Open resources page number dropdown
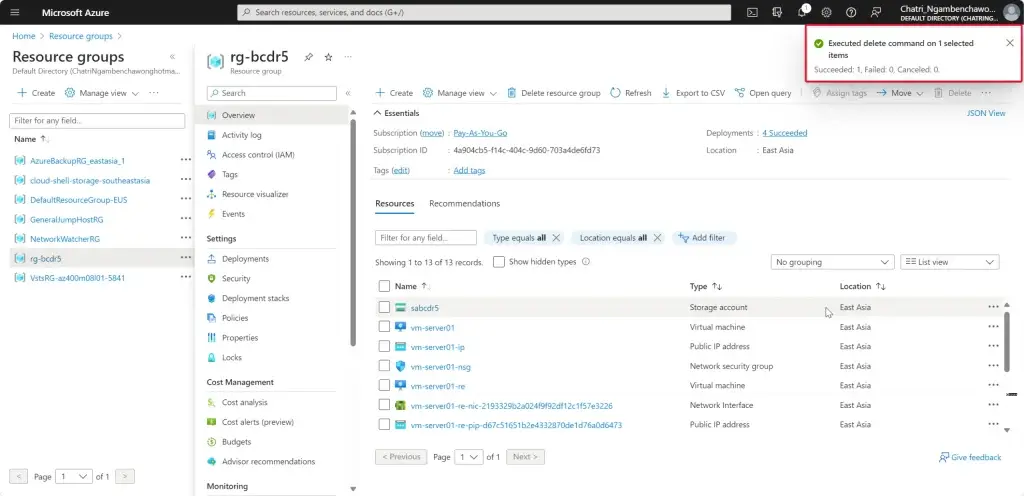Viewport: 1024px width, 496px height. click(x=469, y=457)
